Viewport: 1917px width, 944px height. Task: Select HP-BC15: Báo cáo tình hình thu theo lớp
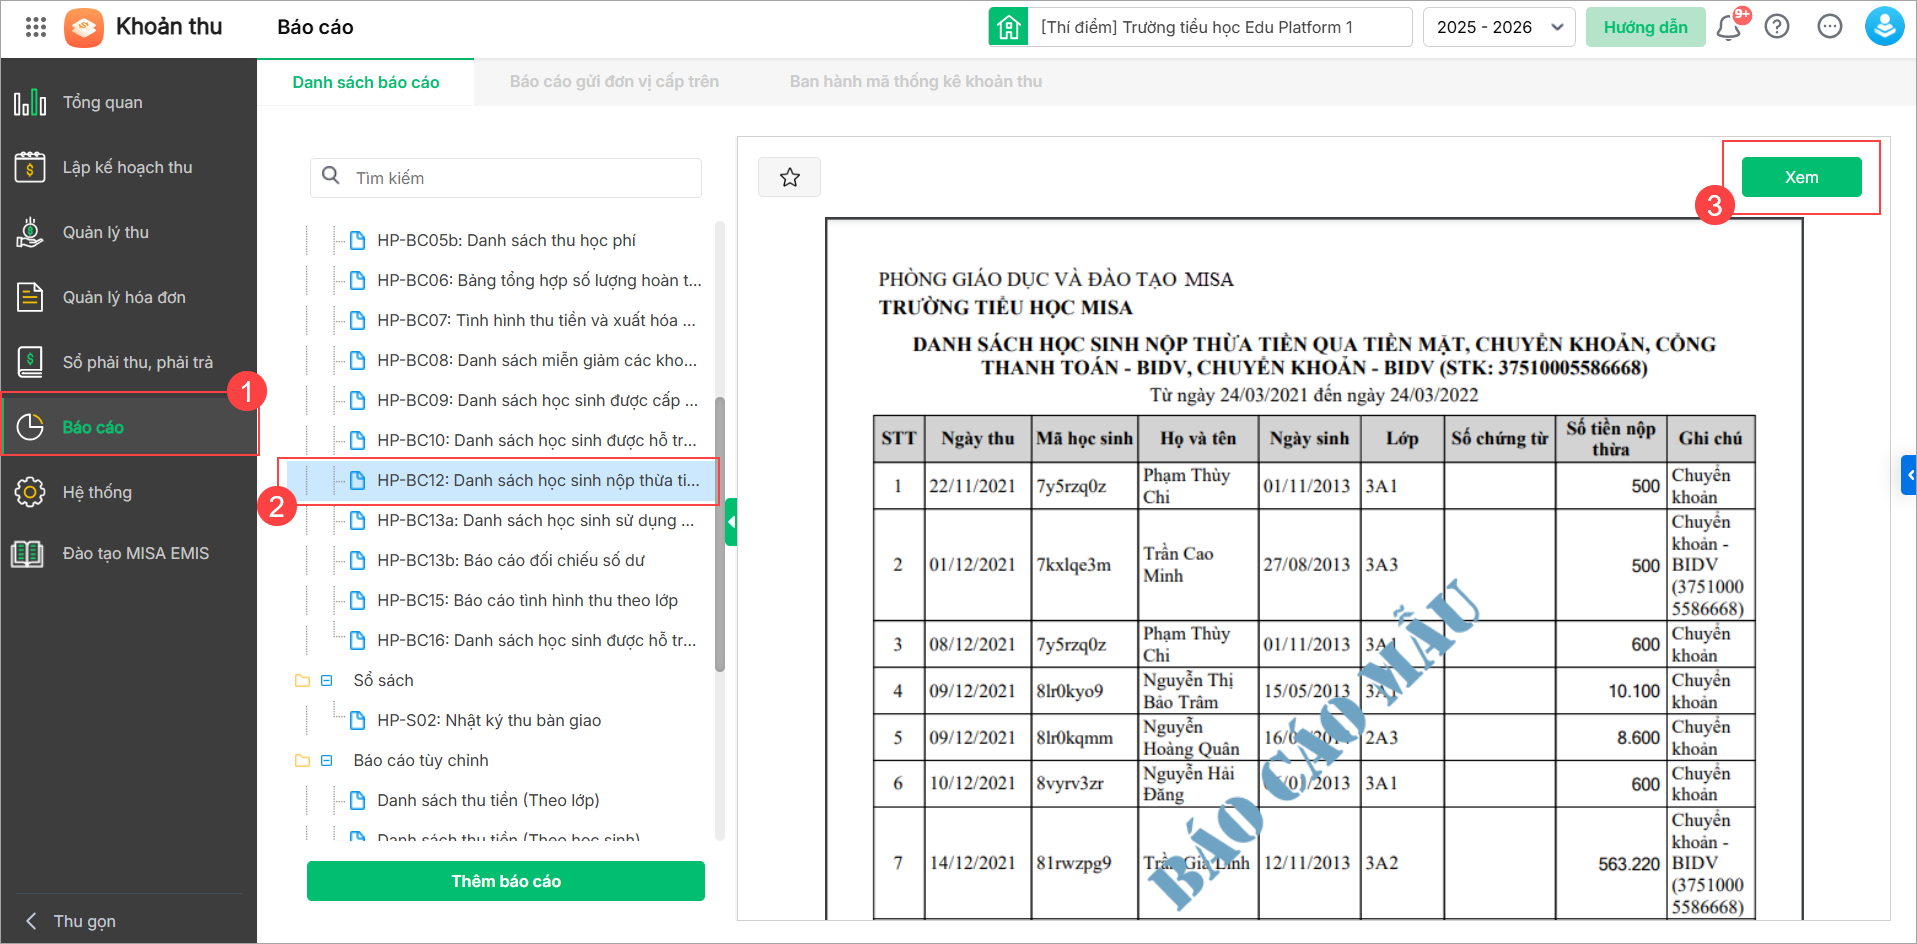527,600
